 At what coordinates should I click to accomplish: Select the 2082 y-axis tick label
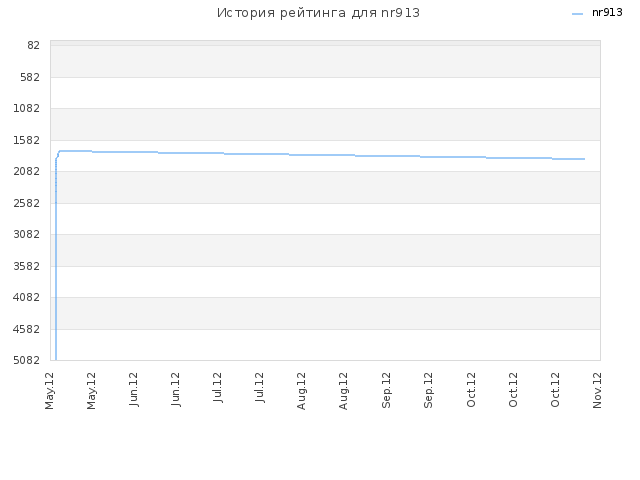click(x=27, y=171)
